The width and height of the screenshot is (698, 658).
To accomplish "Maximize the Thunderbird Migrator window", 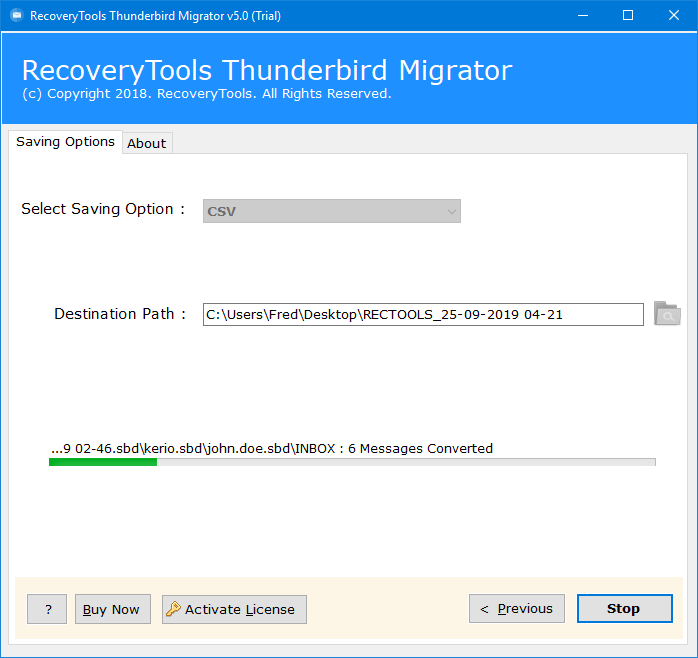I will (628, 16).
